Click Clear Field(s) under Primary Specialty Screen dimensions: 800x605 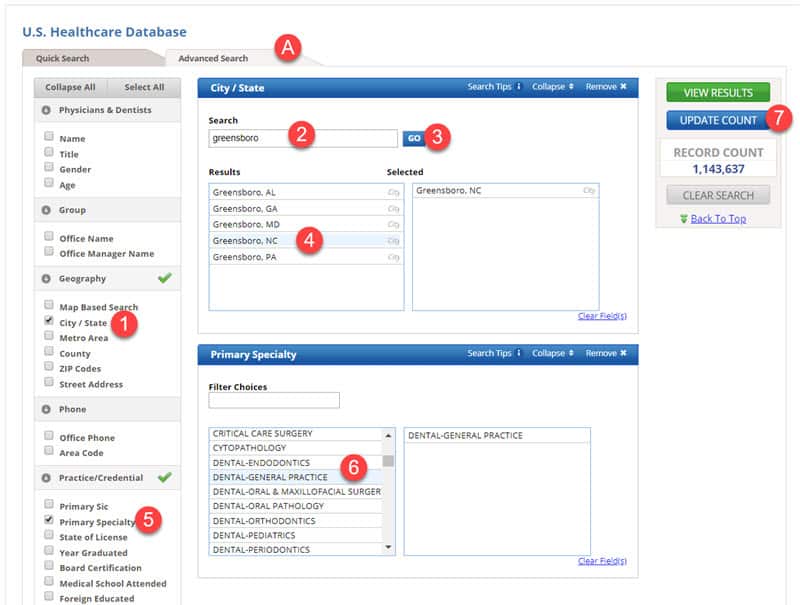pyautogui.click(x=602, y=561)
